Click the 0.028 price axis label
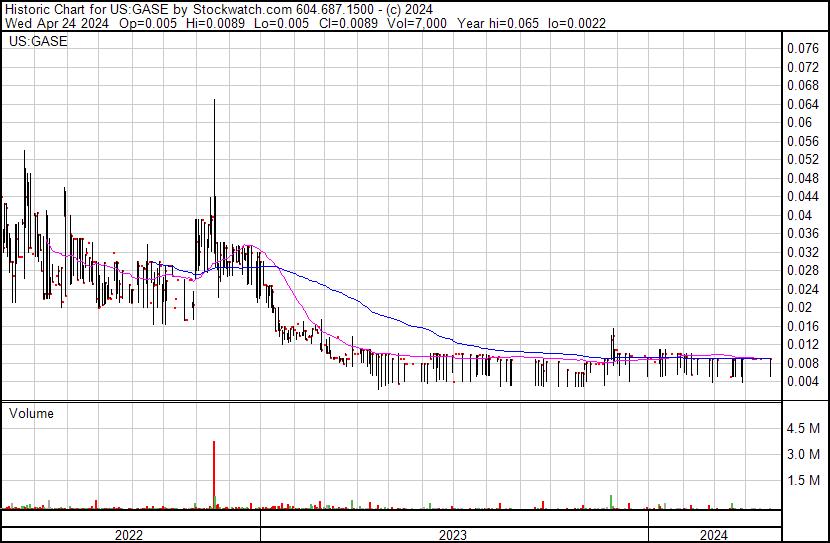 803,270
